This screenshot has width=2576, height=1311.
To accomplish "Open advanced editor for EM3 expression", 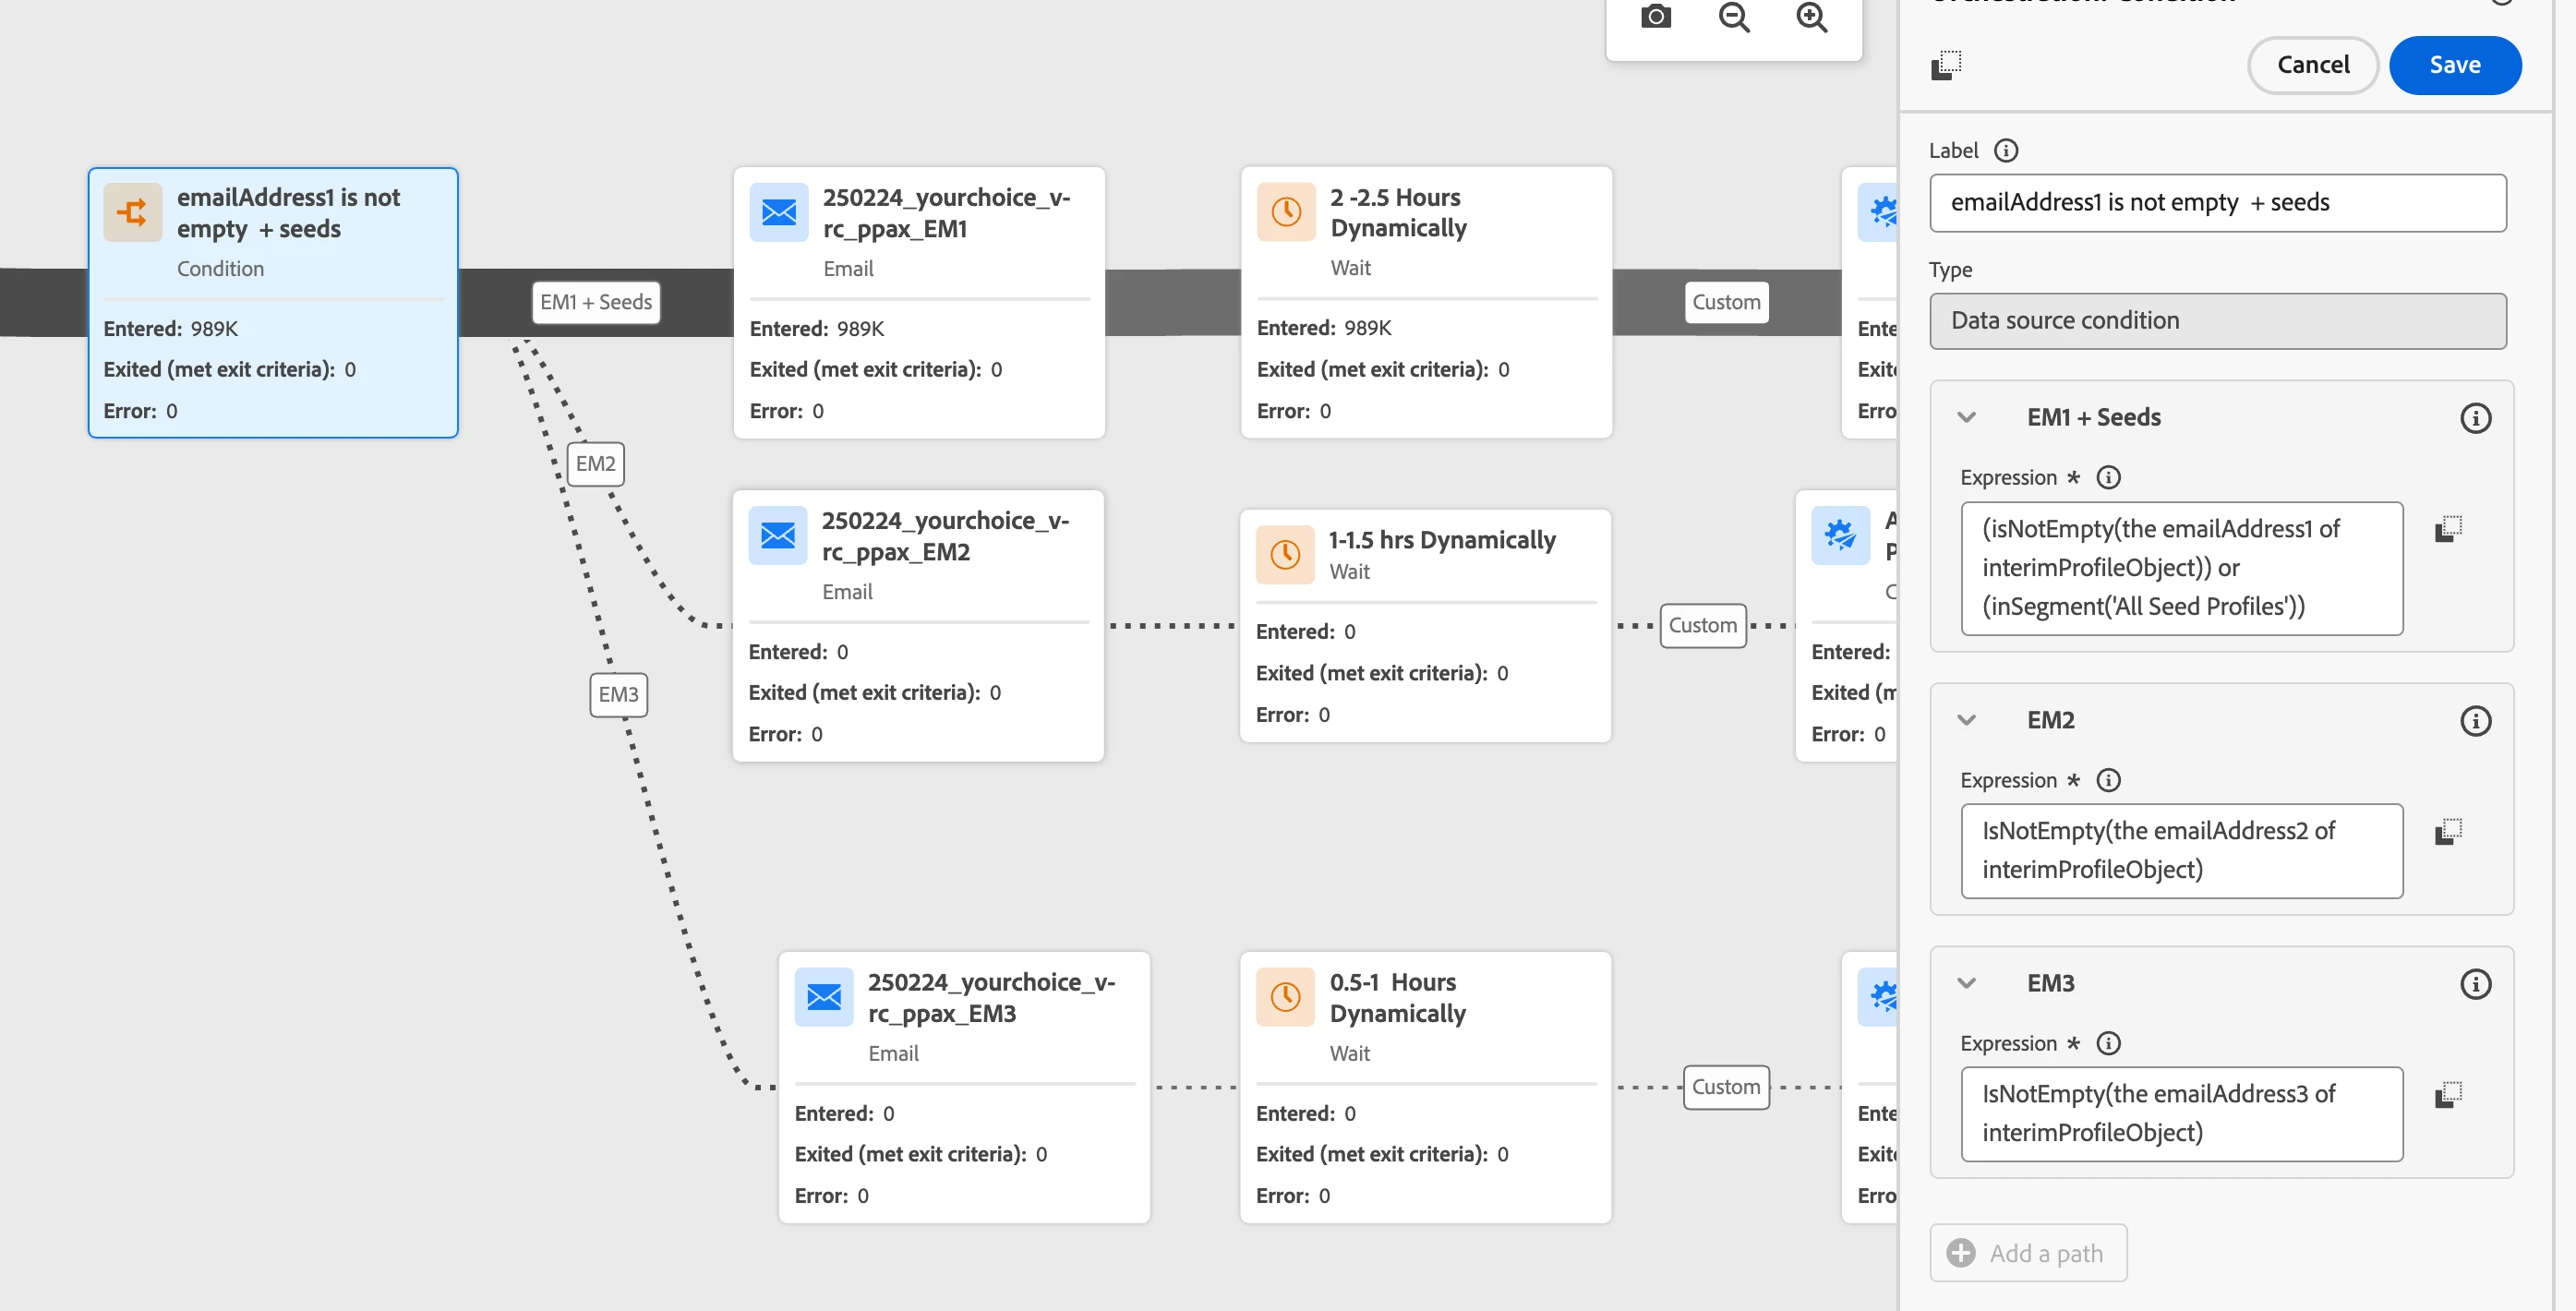I will (x=2447, y=1094).
